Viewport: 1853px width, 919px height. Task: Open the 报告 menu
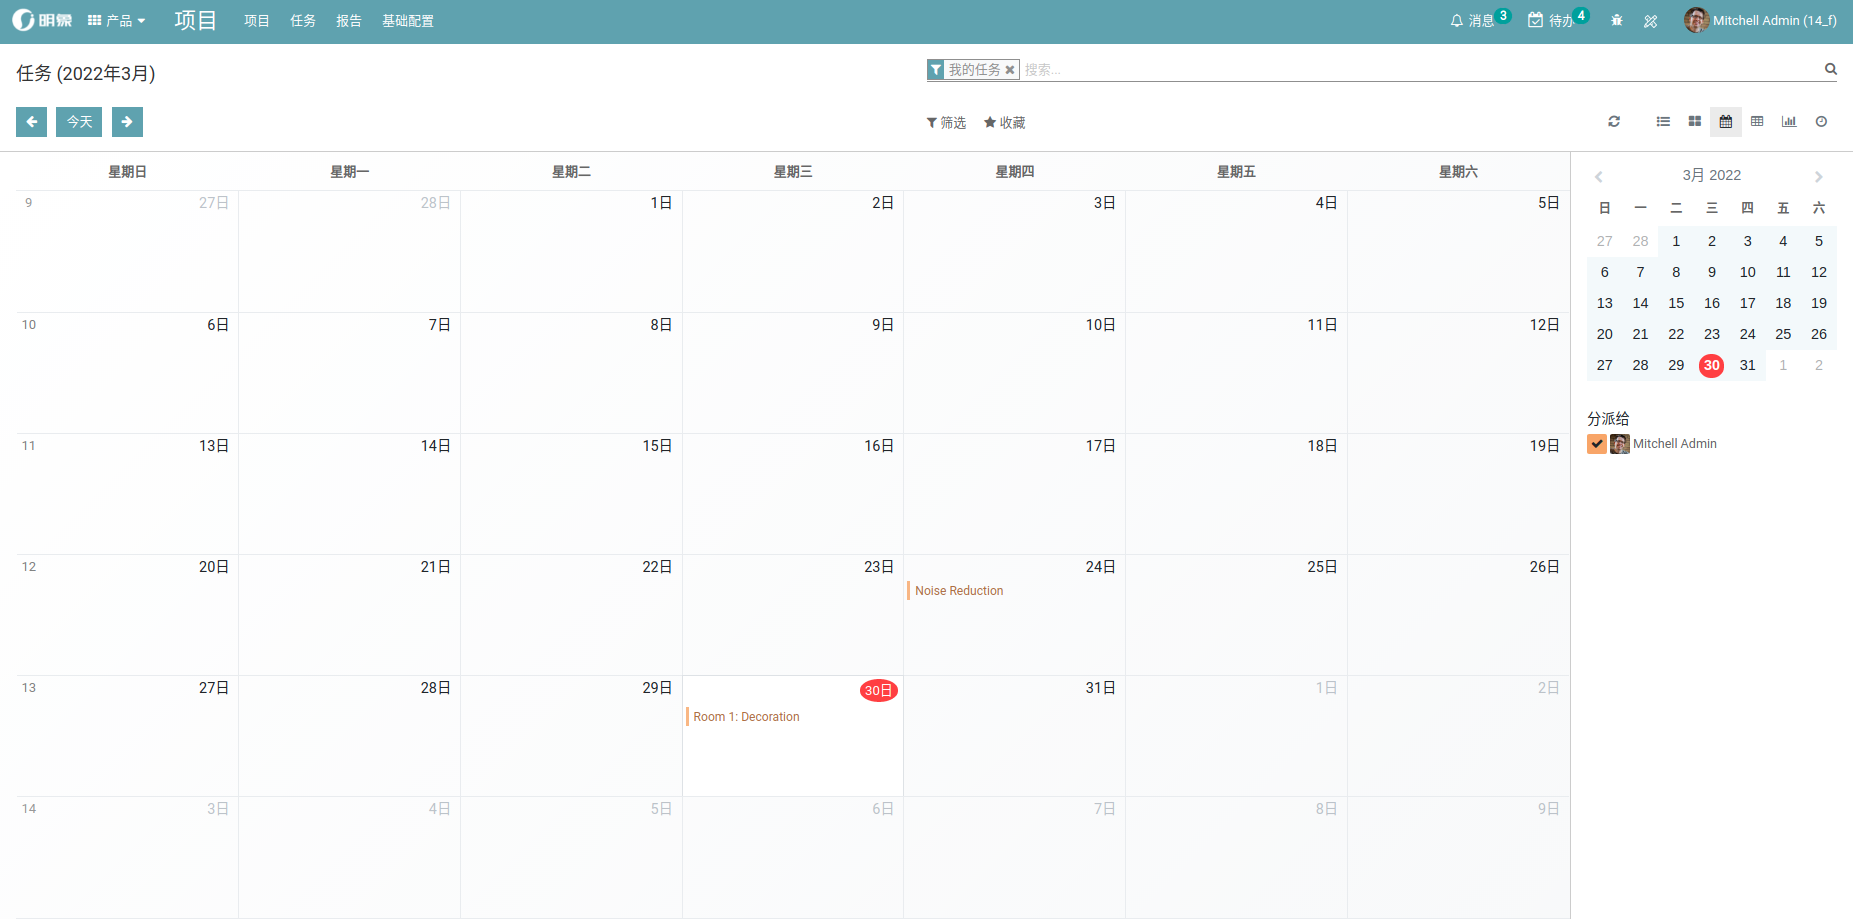coord(349,21)
